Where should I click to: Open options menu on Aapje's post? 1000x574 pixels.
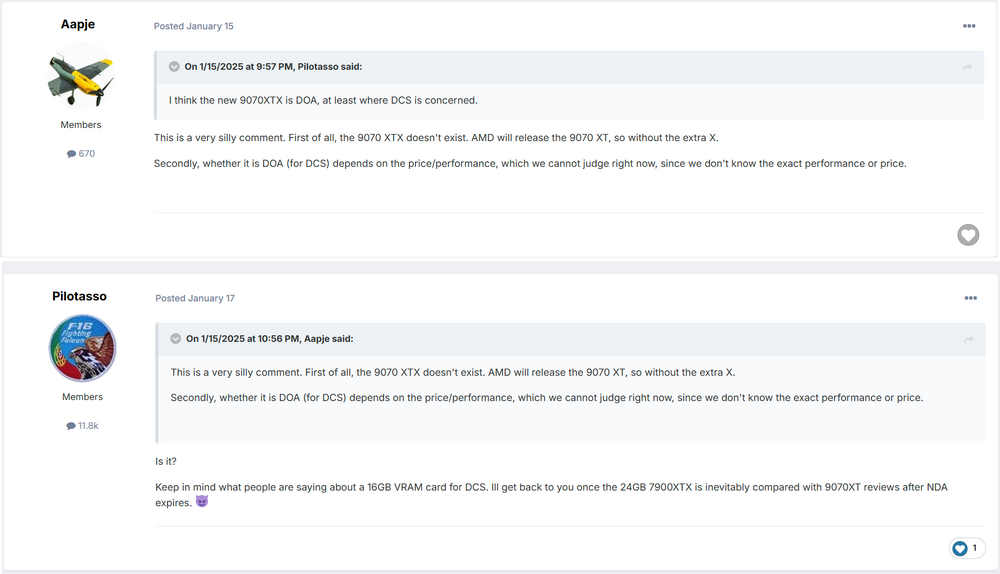969,26
